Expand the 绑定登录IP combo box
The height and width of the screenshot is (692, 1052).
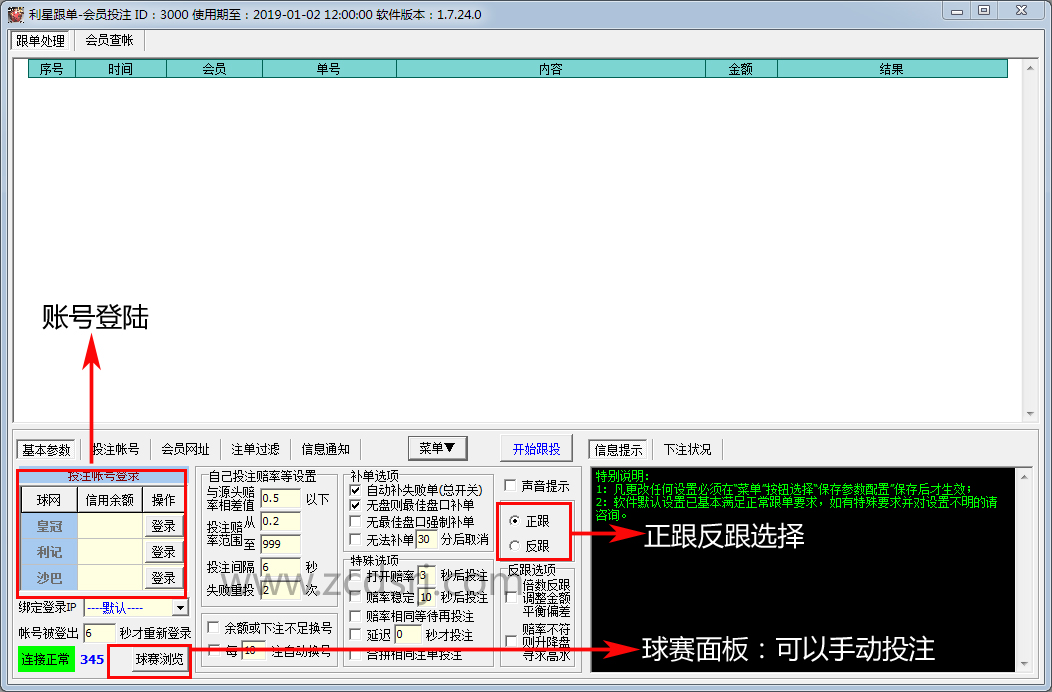pyautogui.click(x=180, y=607)
